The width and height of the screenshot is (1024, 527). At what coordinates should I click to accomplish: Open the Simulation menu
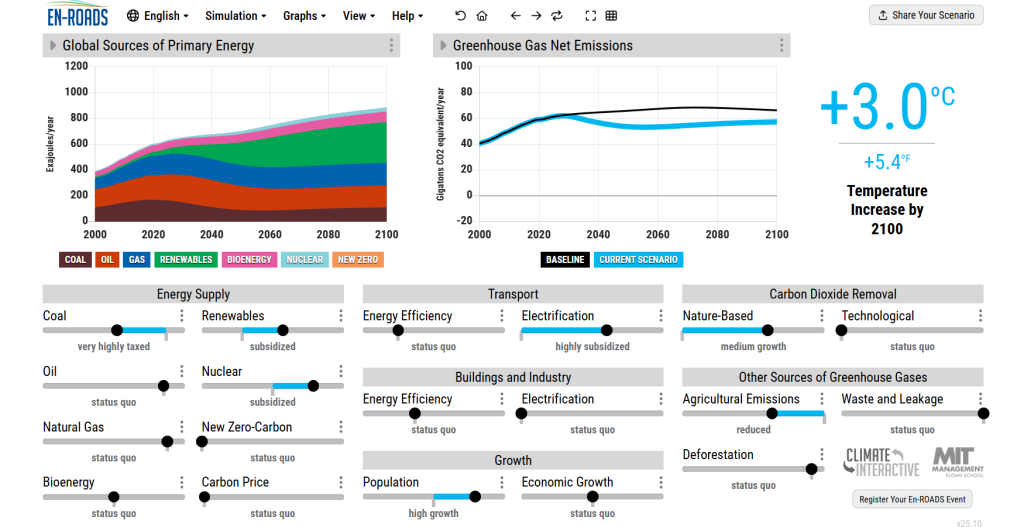[x=235, y=16]
